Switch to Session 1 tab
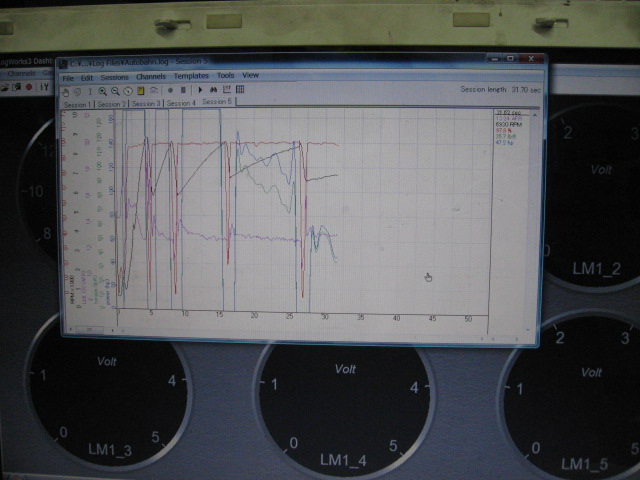 [77, 104]
